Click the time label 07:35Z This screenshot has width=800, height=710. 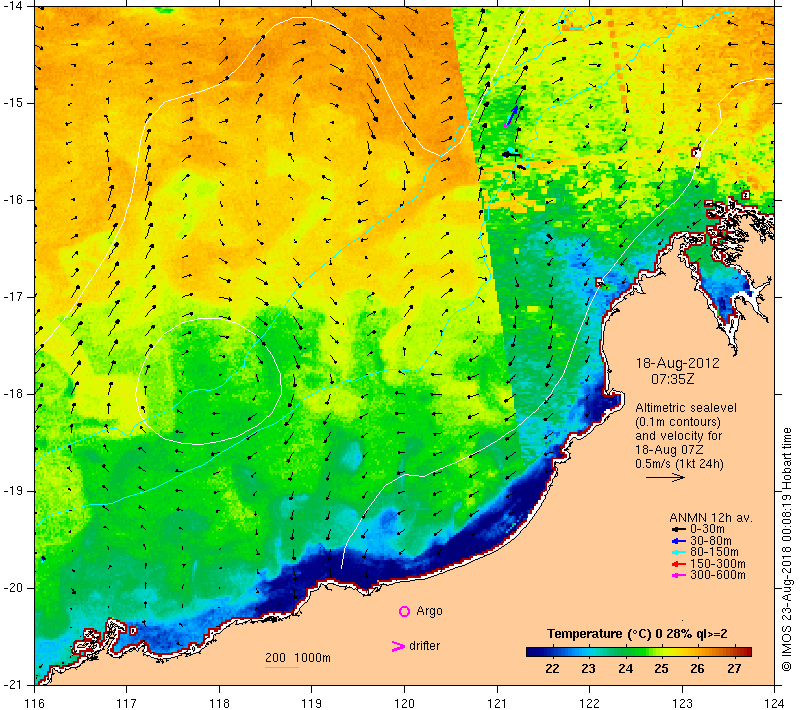(x=672, y=379)
